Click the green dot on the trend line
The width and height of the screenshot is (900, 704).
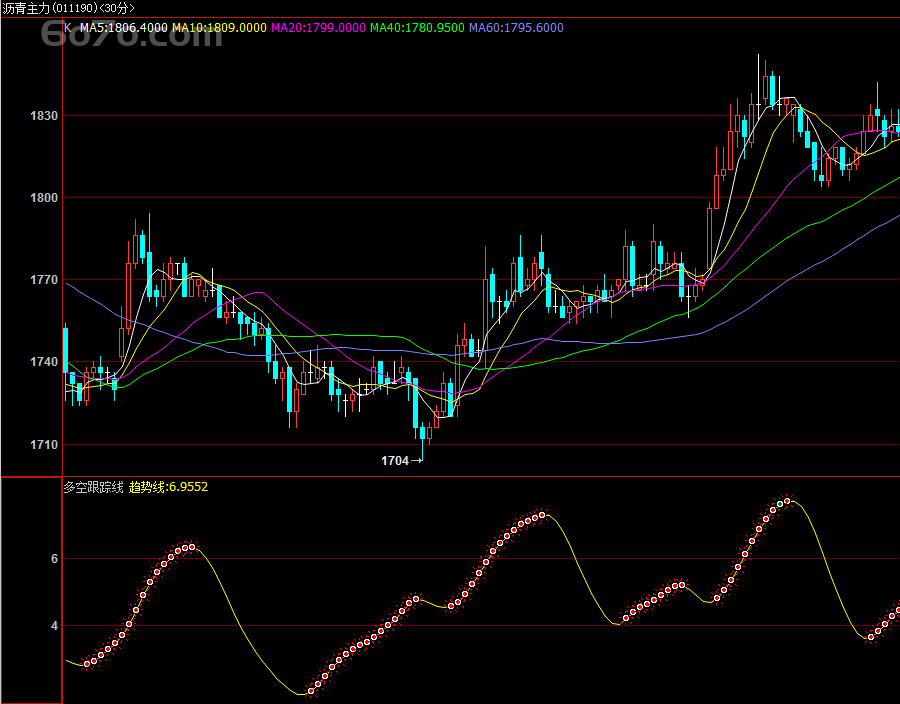pos(780,504)
